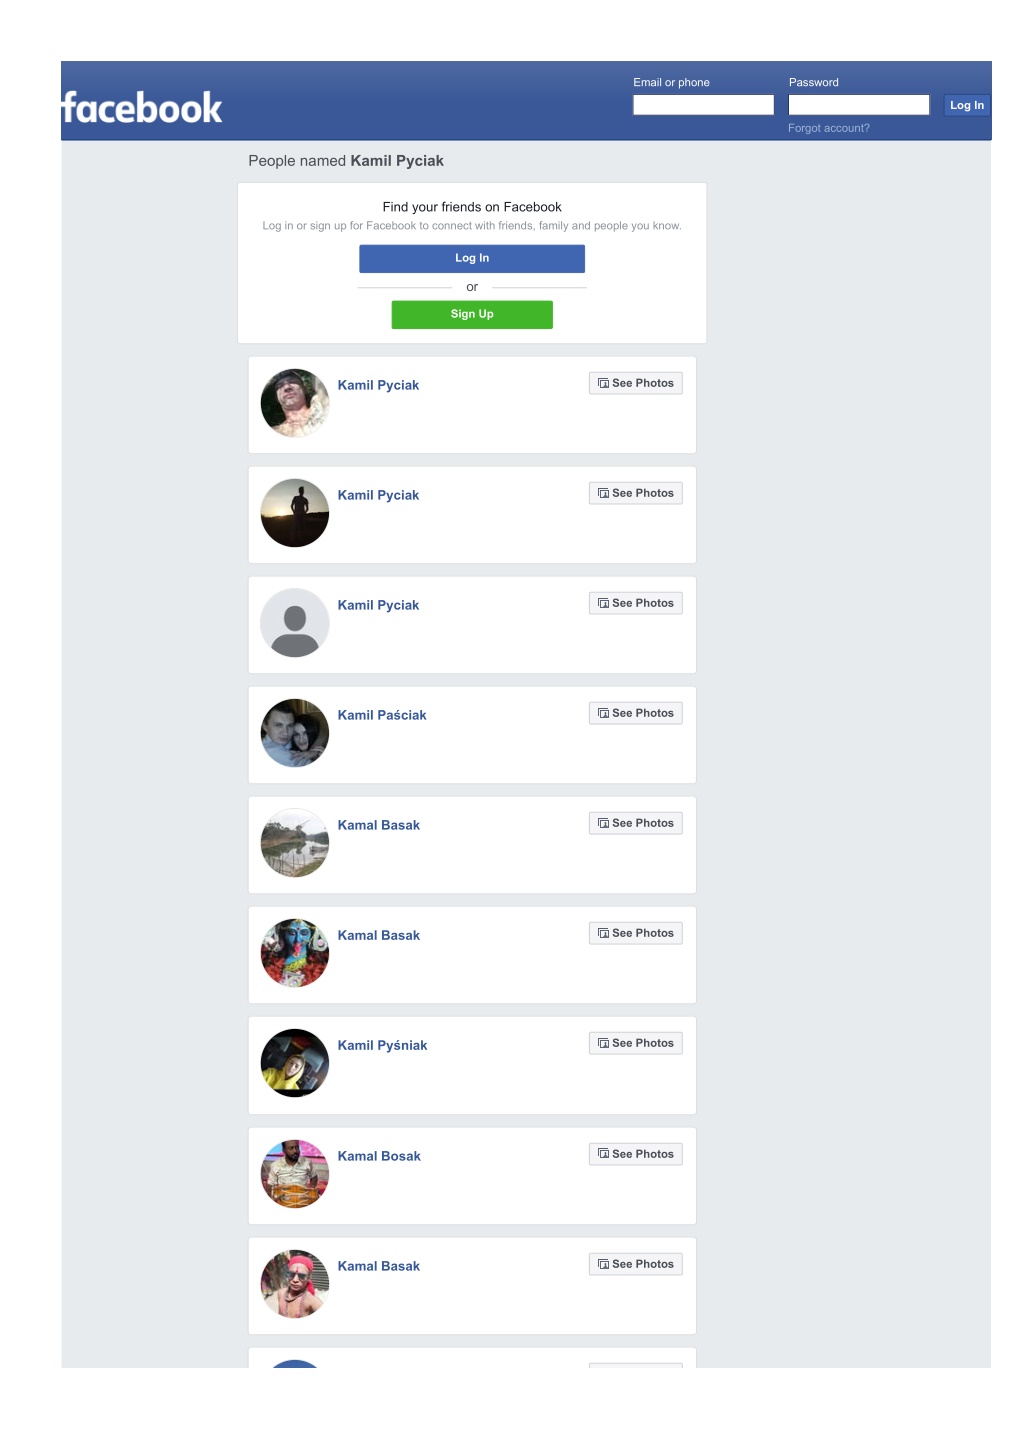Click See Photos for the first Kamil Pyciak
The width and height of the screenshot is (1024, 1449).
[636, 383]
